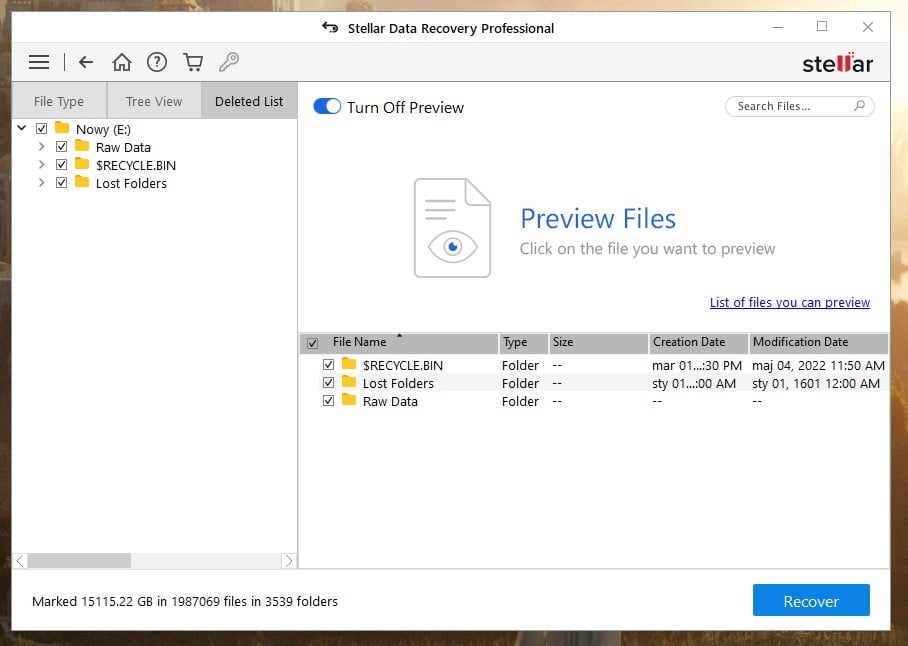Click the $RECYCLE.BIN folder icon in file list
908x646 pixels.
click(349, 364)
